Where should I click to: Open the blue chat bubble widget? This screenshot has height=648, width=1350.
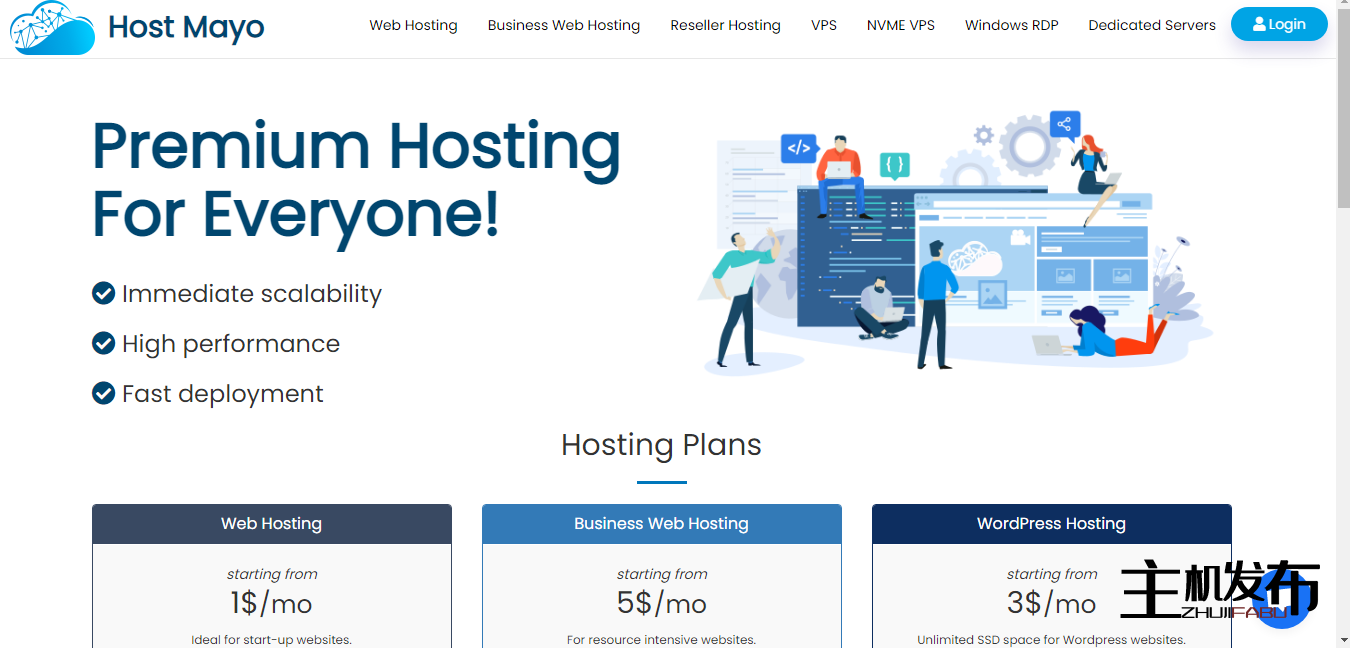pyautogui.click(x=1285, y=600)
